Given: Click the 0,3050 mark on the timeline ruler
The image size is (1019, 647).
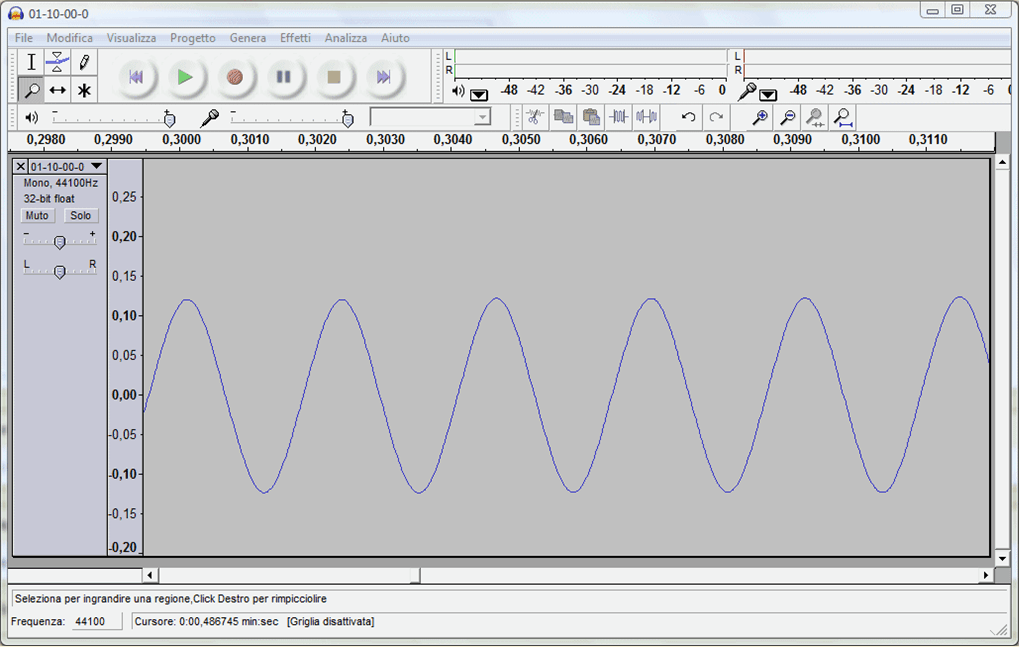Looking at the screenshot, I should [x=521, y=140].
